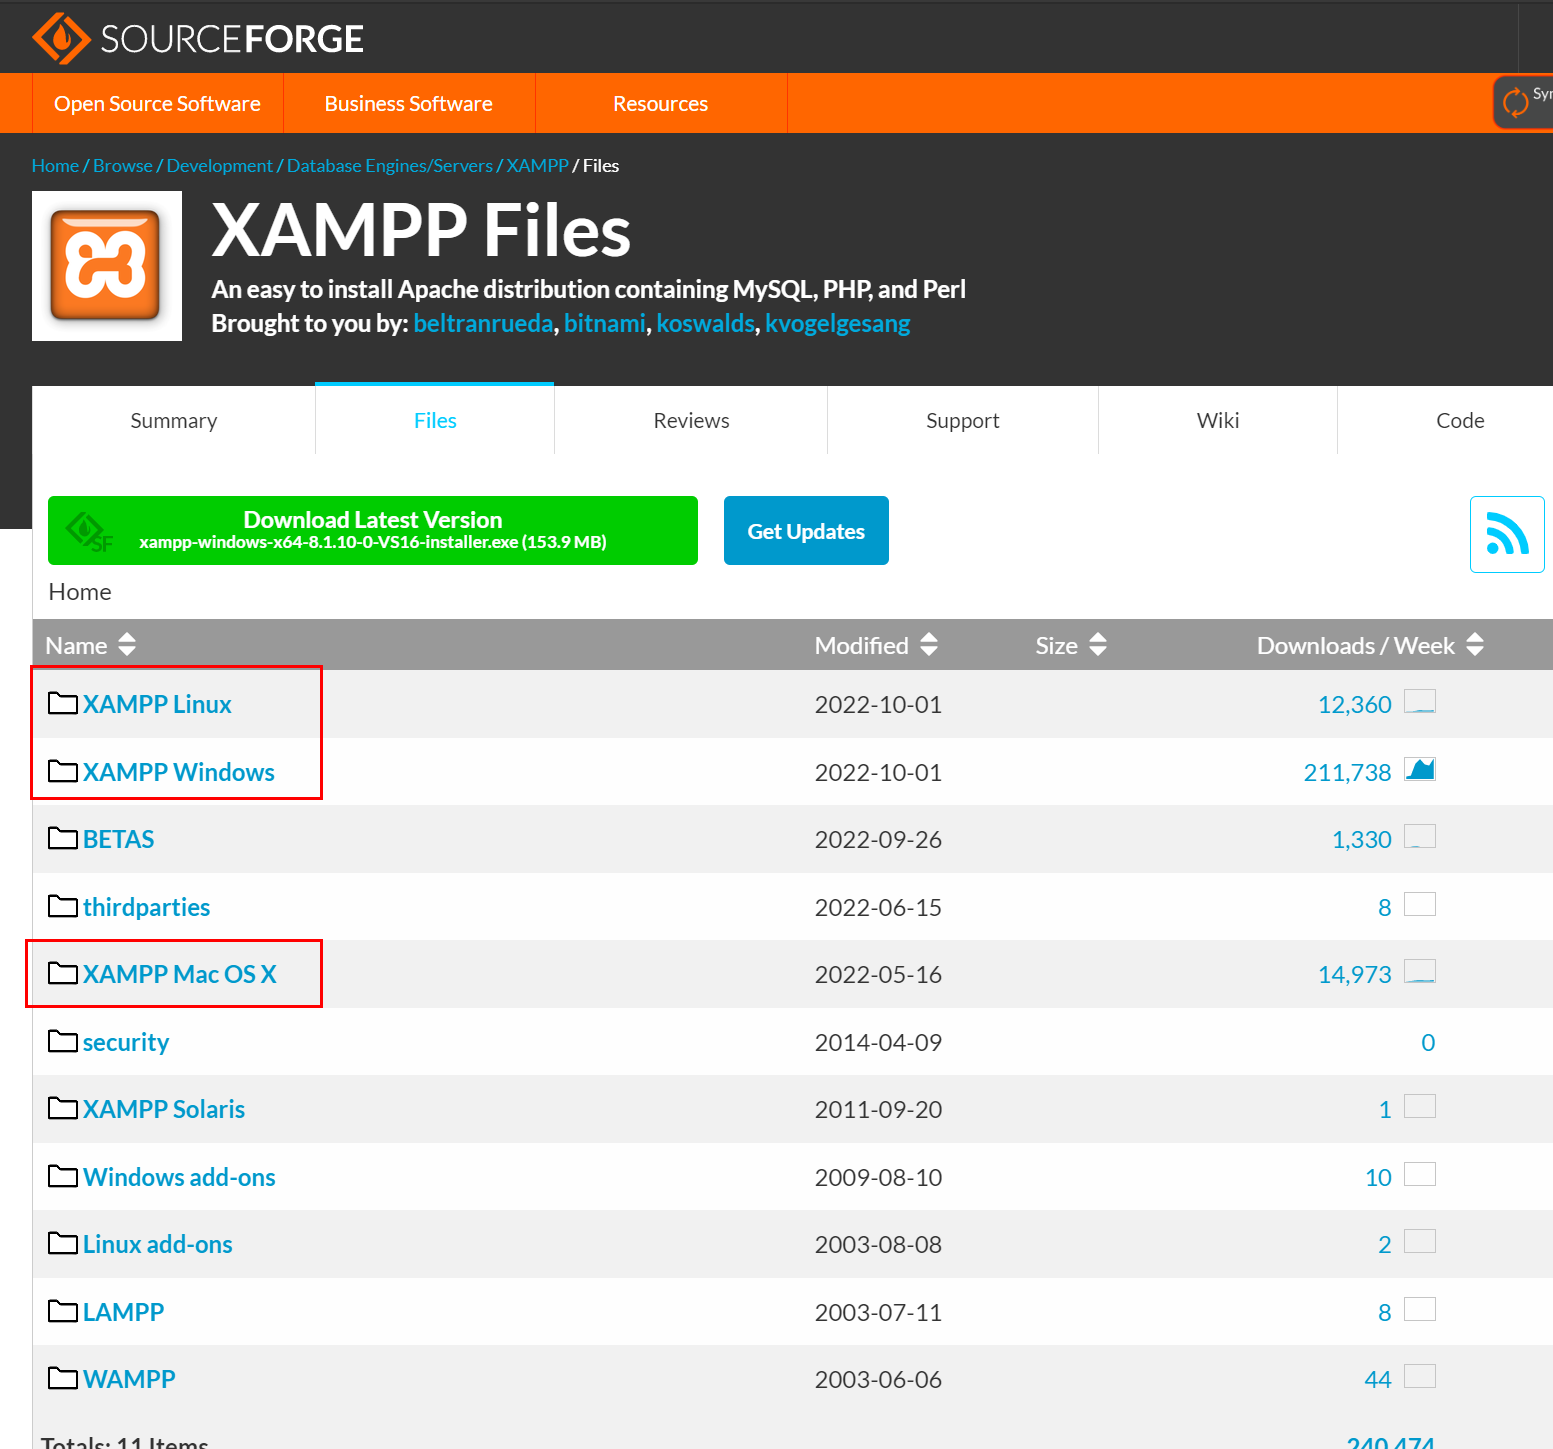This screenshot has width=1553, height=1449.
Task: Visit kvogelgesang profile link
Action: [838, 323]
